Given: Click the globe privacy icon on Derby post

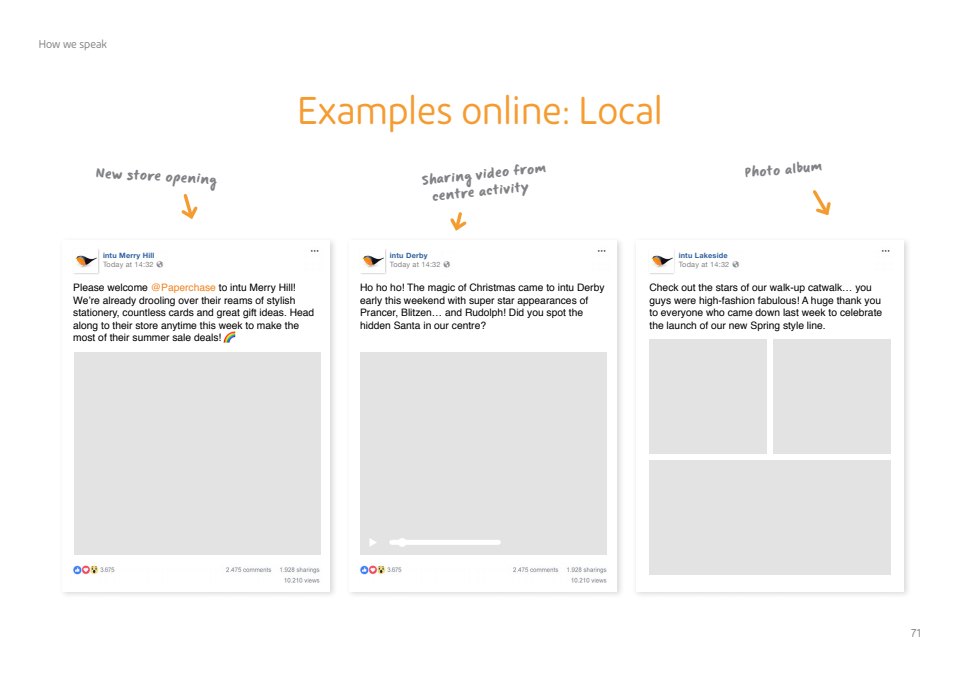Looking at the screenshot, I should click(x=447, y=265).
